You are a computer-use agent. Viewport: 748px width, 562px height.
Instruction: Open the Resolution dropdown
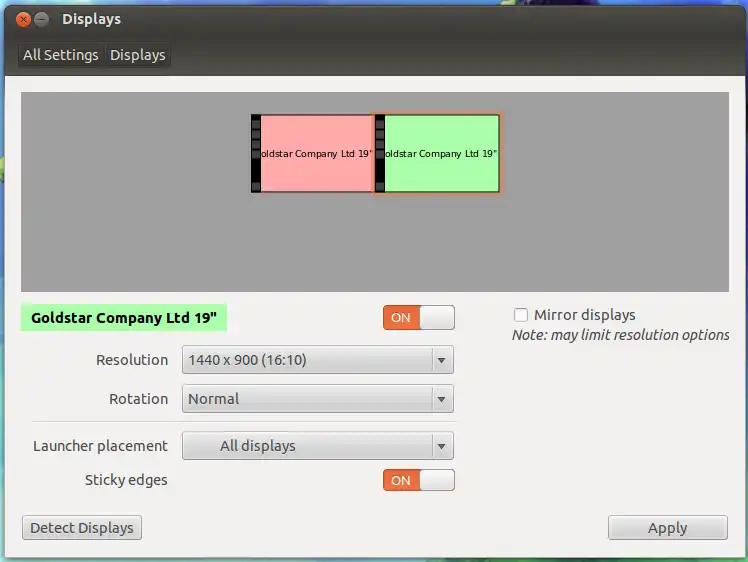point(318,360)
